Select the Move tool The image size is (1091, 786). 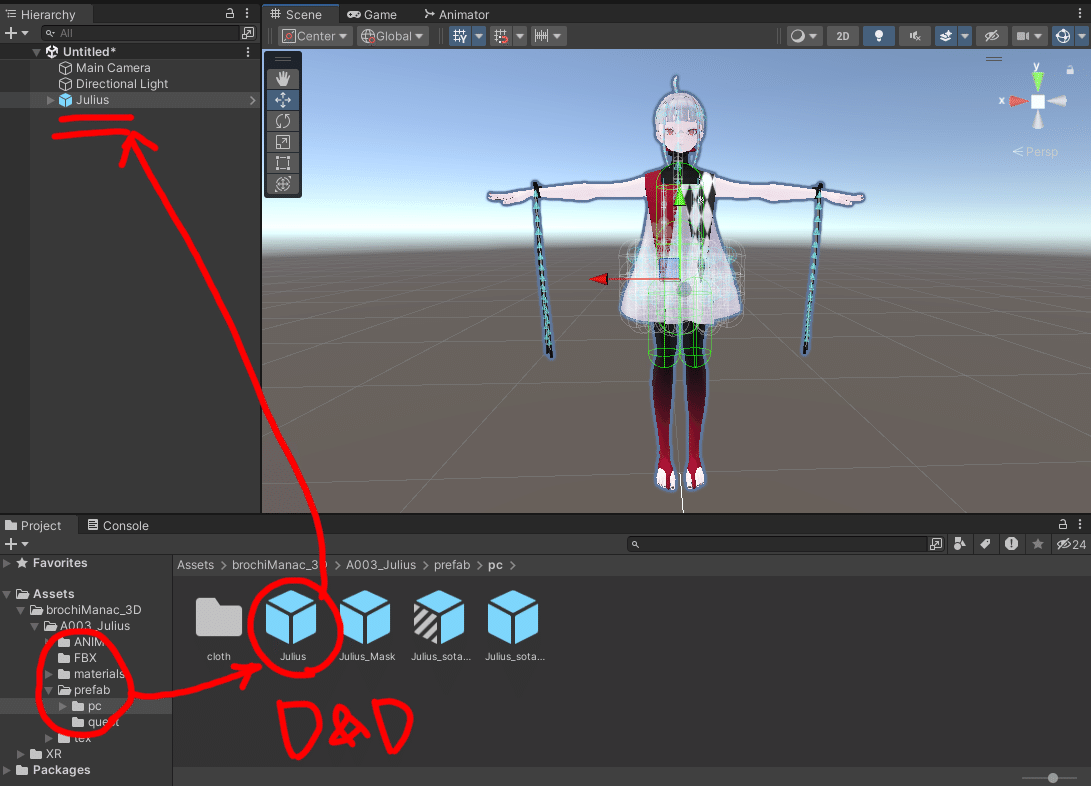coord(282,100)
